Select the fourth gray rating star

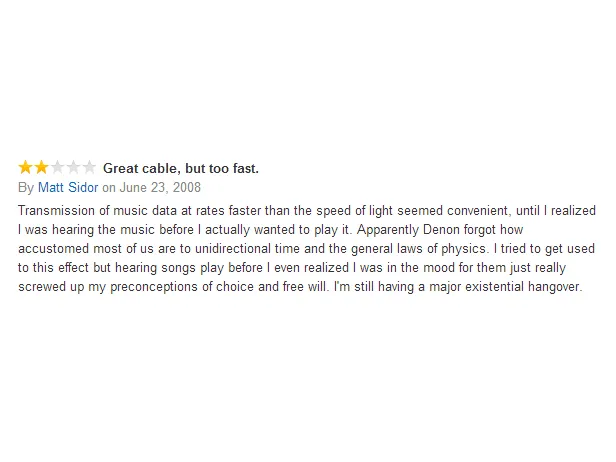click(x=73, y=167)
